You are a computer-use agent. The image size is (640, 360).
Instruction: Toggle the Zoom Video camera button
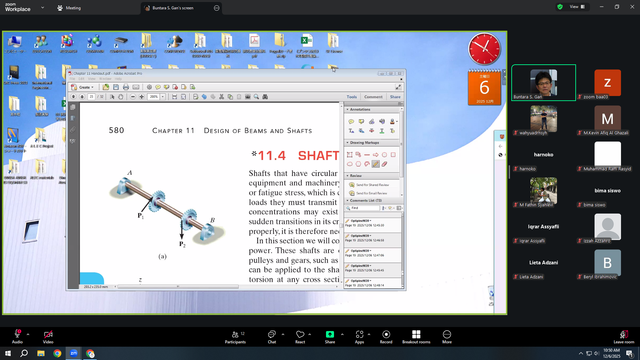(x=48, y=336)
